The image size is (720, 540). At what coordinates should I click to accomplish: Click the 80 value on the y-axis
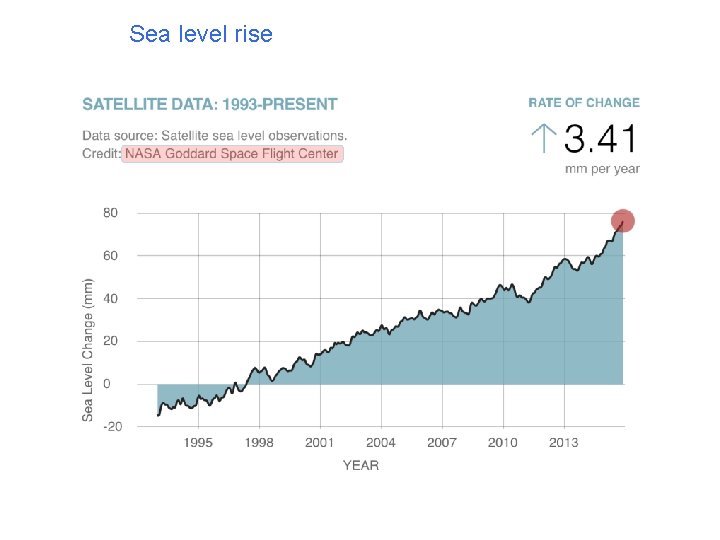coord(110,213)
